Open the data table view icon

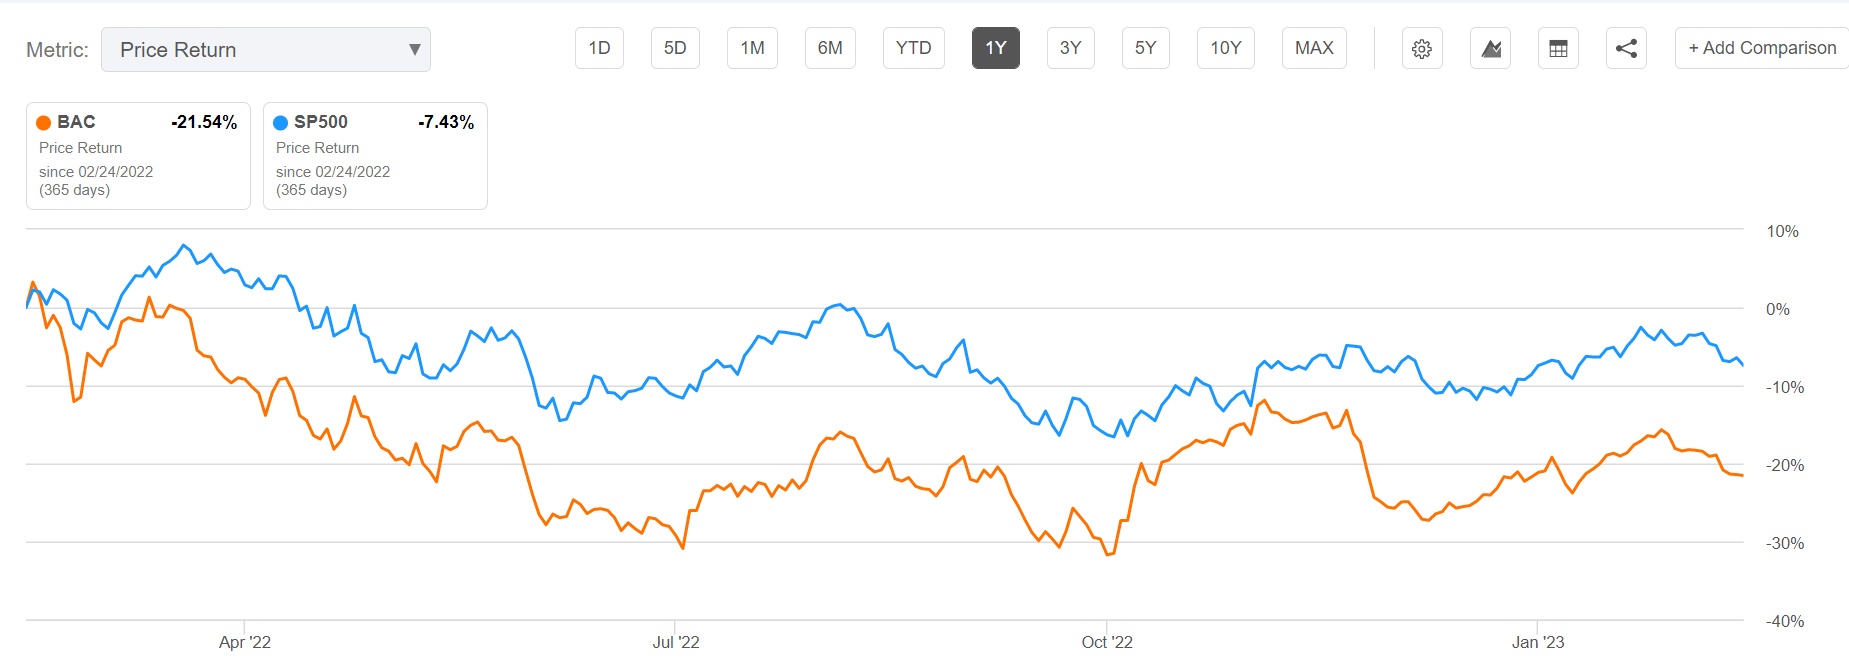[x=1558, y=48]
